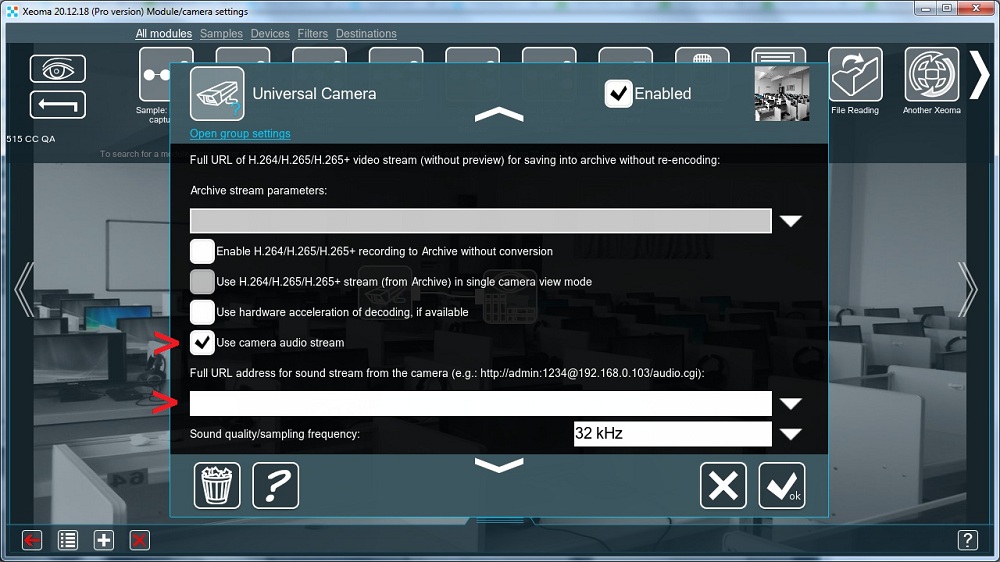Minimize the Xeoma window

[925, 8]
